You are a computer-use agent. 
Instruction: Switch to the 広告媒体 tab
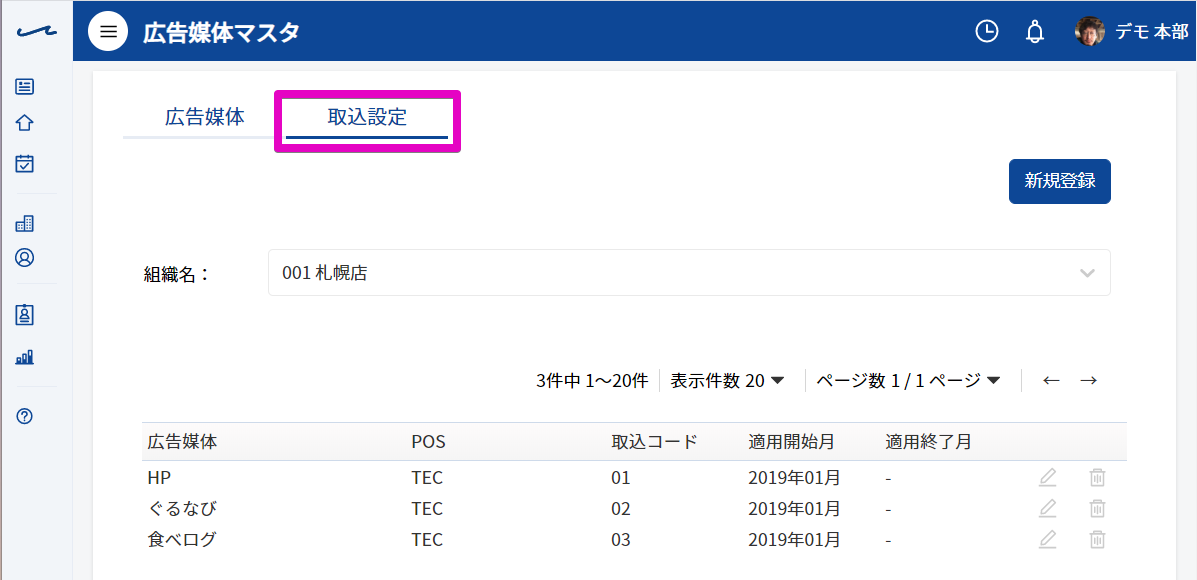click(205, 118)
